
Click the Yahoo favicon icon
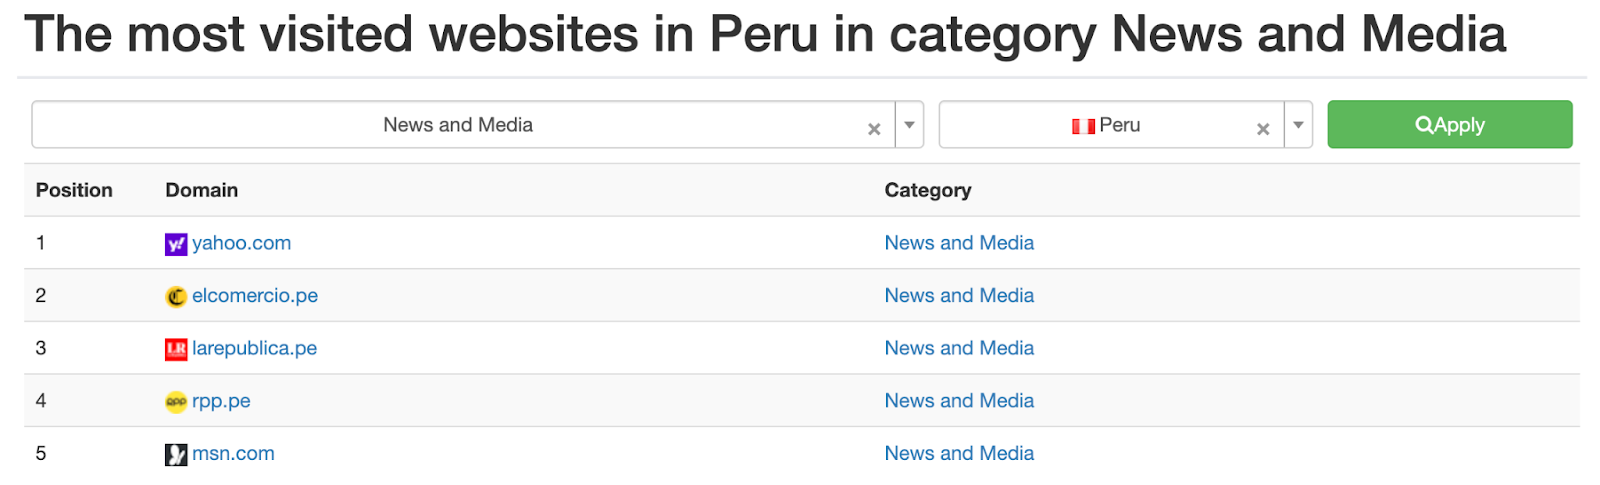click(176, 244)
